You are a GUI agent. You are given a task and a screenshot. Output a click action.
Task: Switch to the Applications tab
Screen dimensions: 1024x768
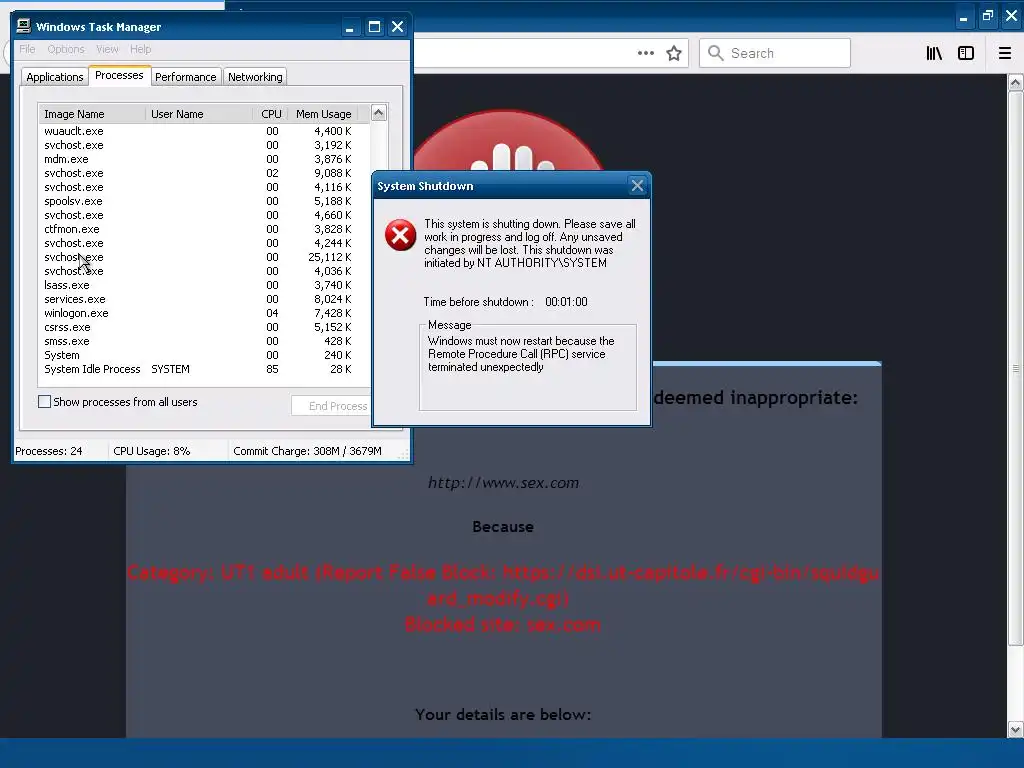click(x=55, y=77)
